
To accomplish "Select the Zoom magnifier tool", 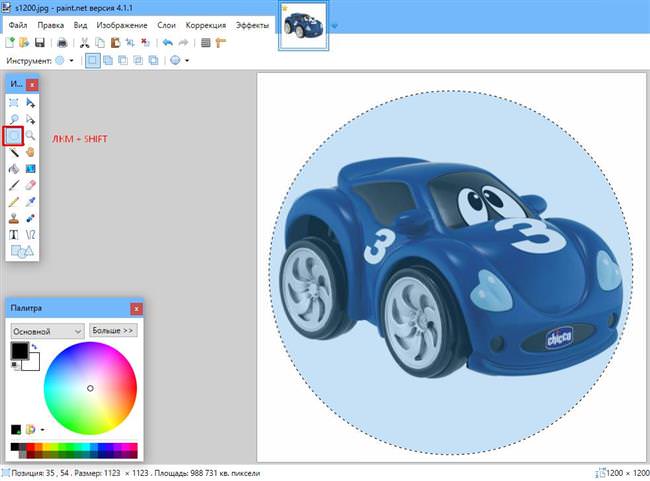I will coord(30,136).
